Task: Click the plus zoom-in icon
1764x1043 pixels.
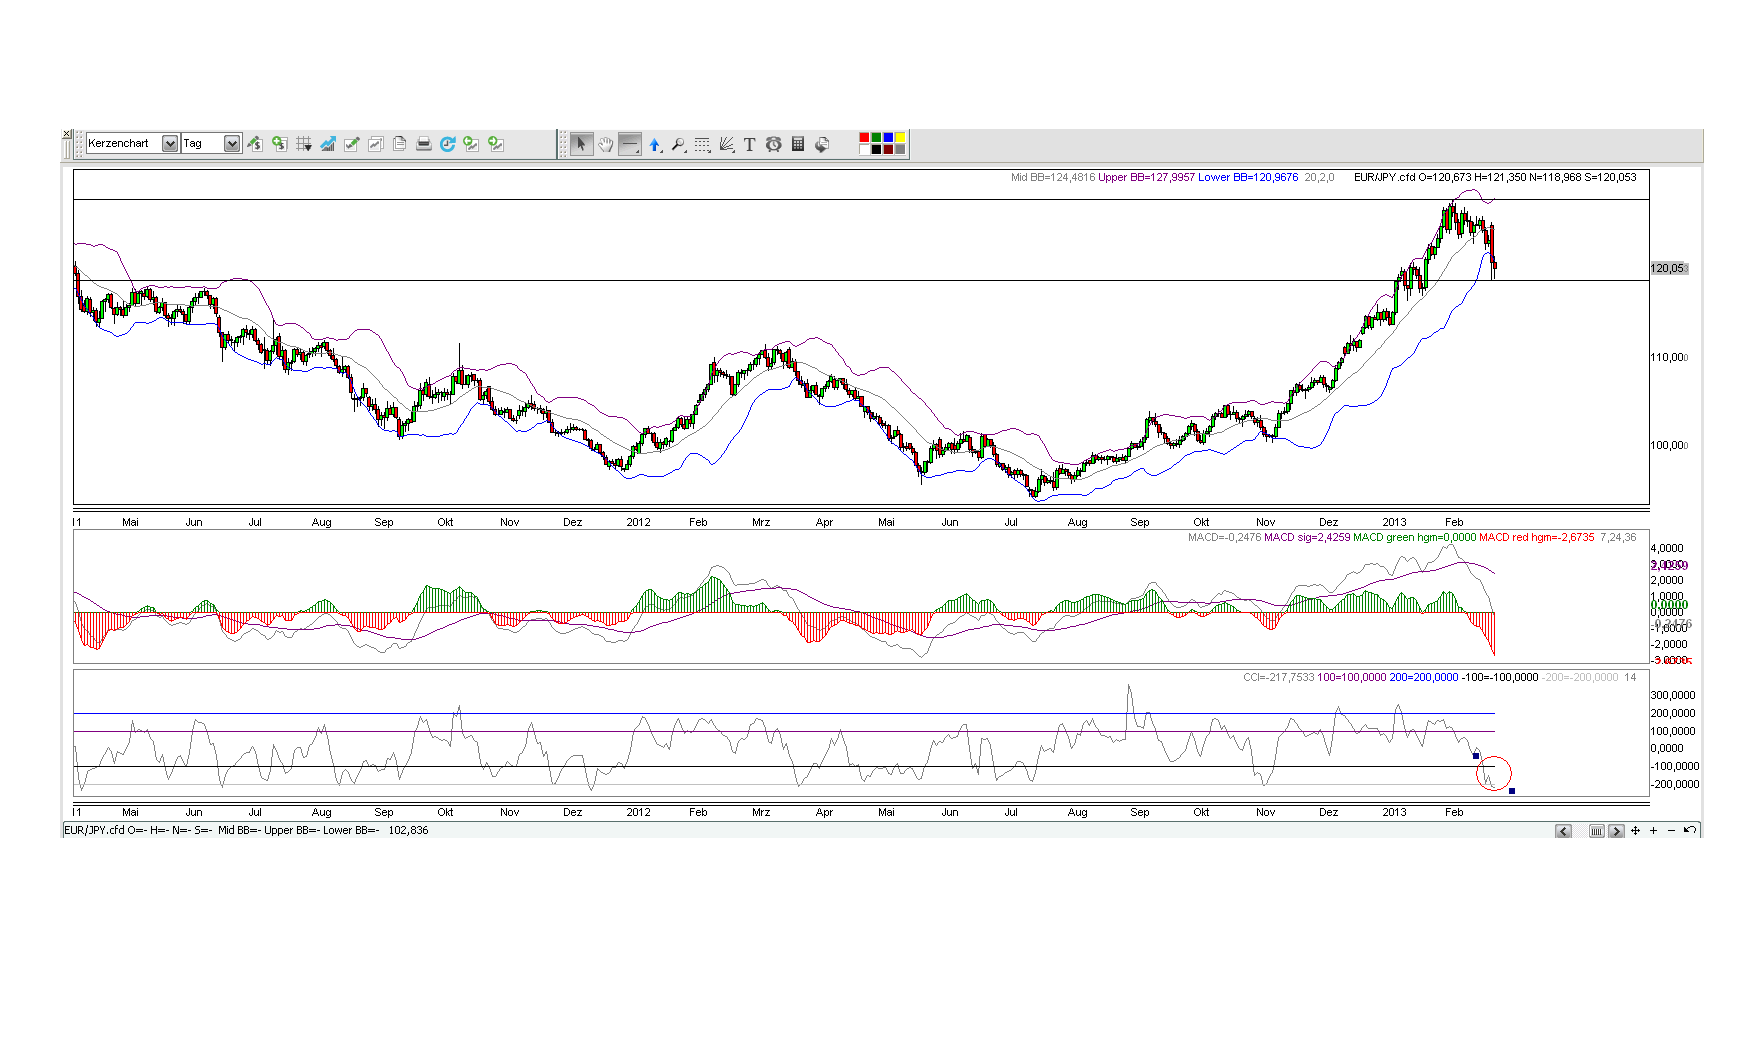Action: coord(1654,831)
